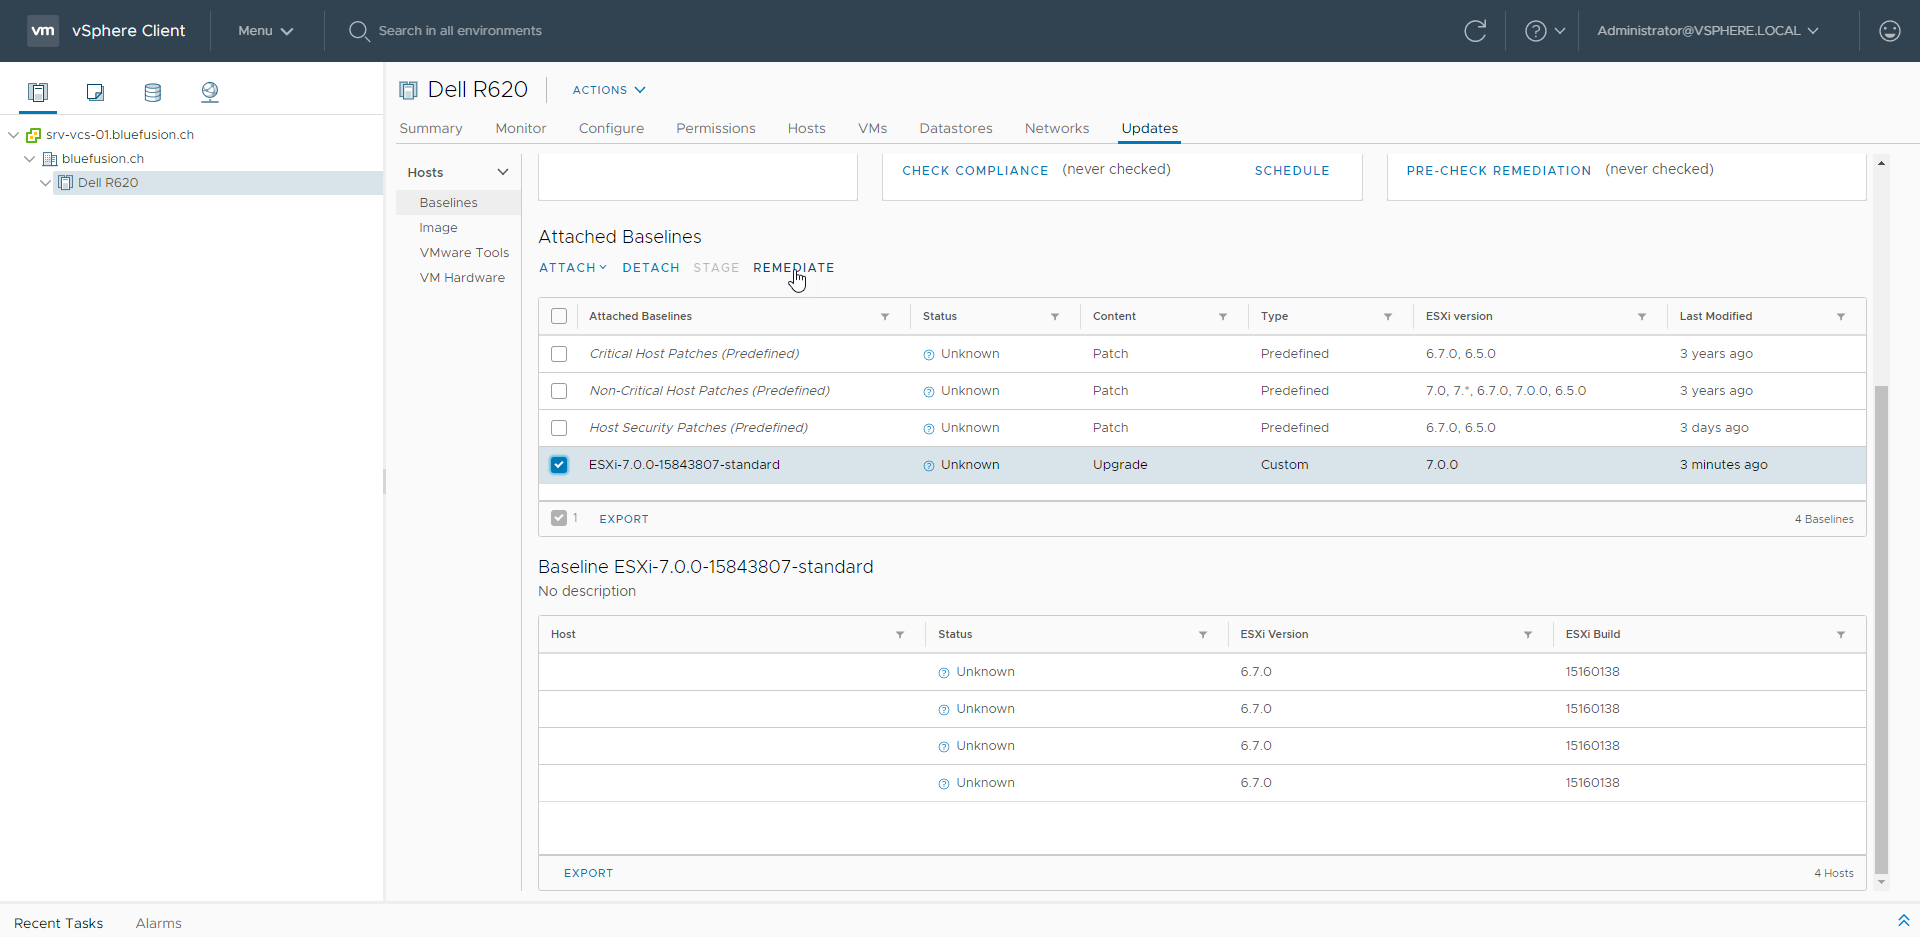Select VMware Tools in Hosts sidebar
Viewport: 1920px width, 937px height.
point(464,253)
